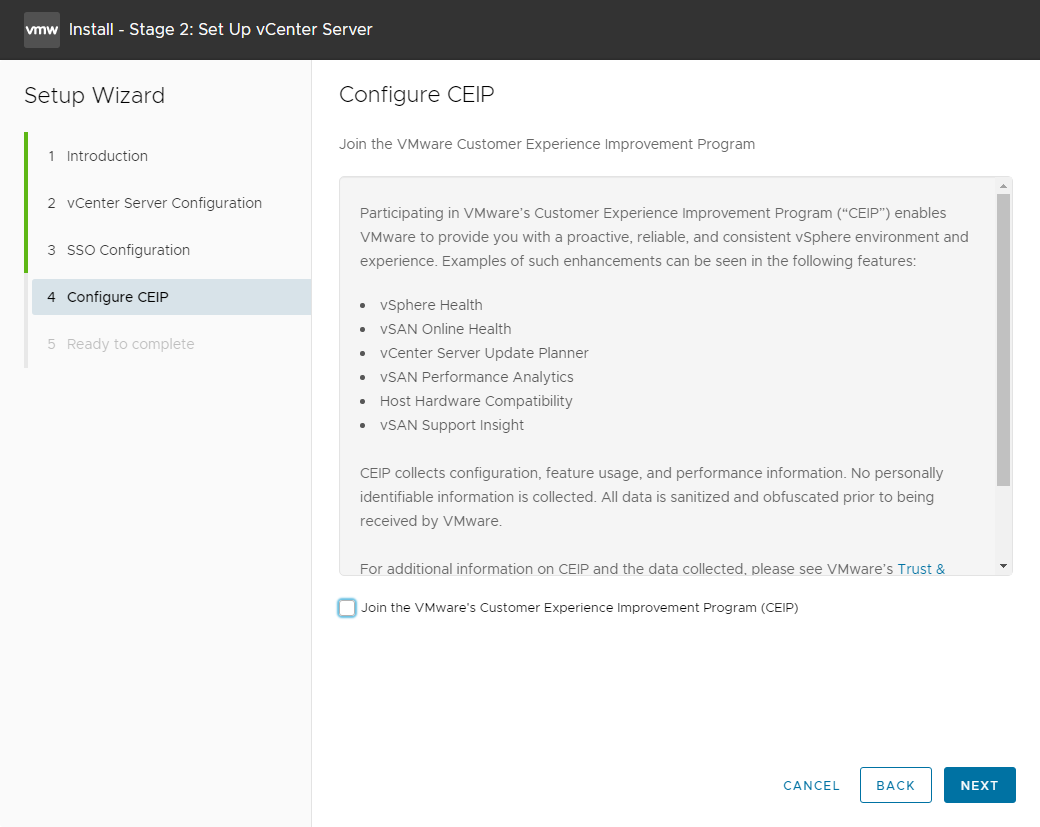Screen dimensions: 1040x827
Task: Go back with the BACK button
Action: click(x=895, y=785)
